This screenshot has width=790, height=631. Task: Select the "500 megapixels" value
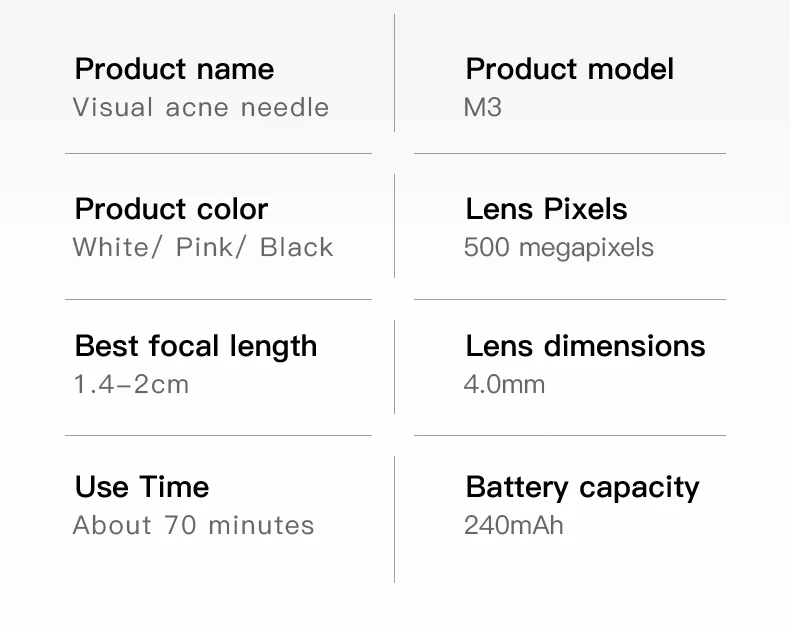pyautogui.click(x=559, y=247)
